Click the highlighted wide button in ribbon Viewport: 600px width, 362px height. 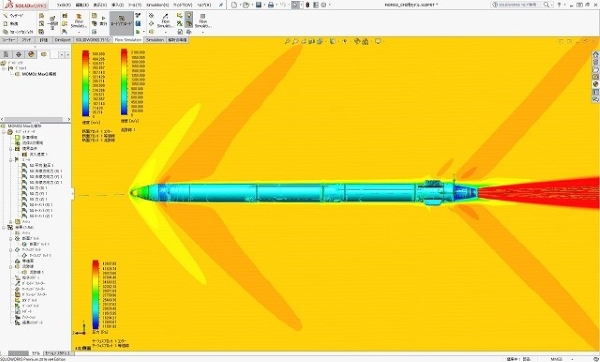(122, 23)
